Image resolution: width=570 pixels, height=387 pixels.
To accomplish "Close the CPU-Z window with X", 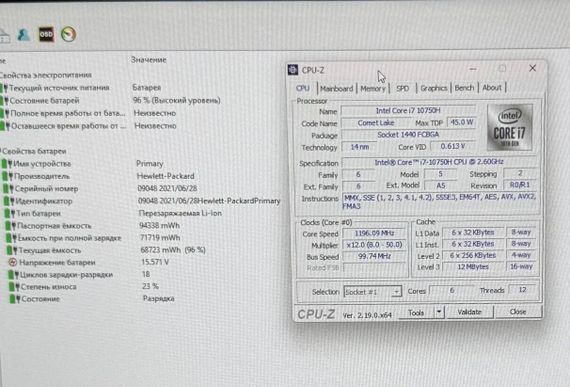I will (x=533, y=68).
